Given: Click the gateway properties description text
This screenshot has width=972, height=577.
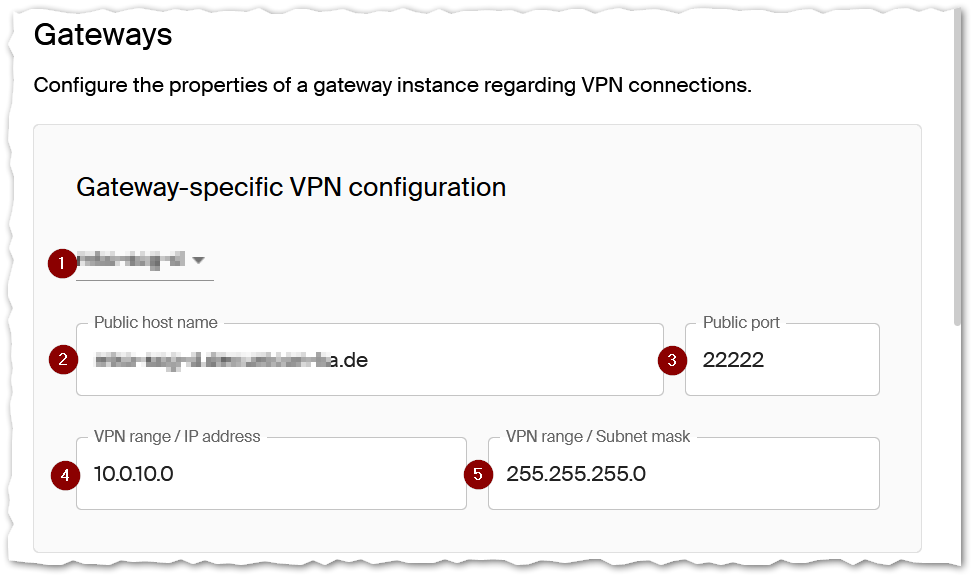Looking at the screenshot, I should coord(392,85).
